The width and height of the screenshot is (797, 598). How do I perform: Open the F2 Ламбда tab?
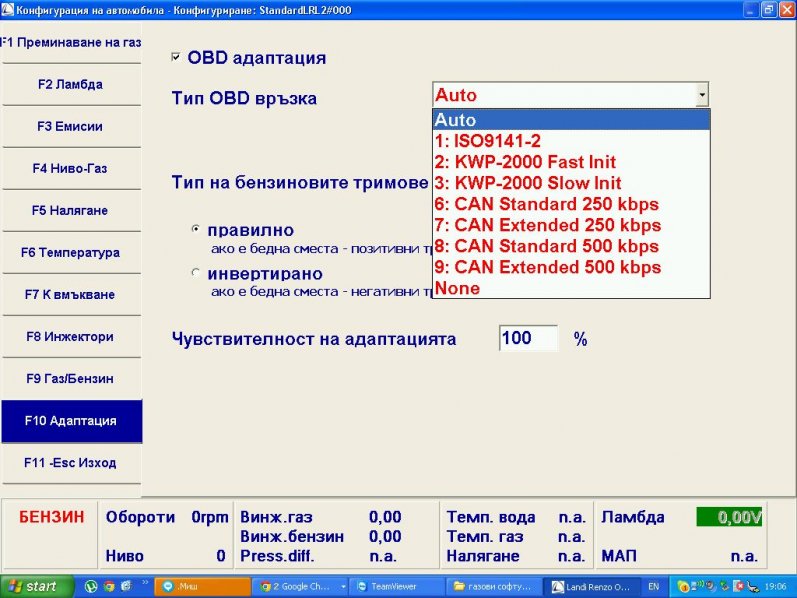pyautogui.click(x=71, y=85)
